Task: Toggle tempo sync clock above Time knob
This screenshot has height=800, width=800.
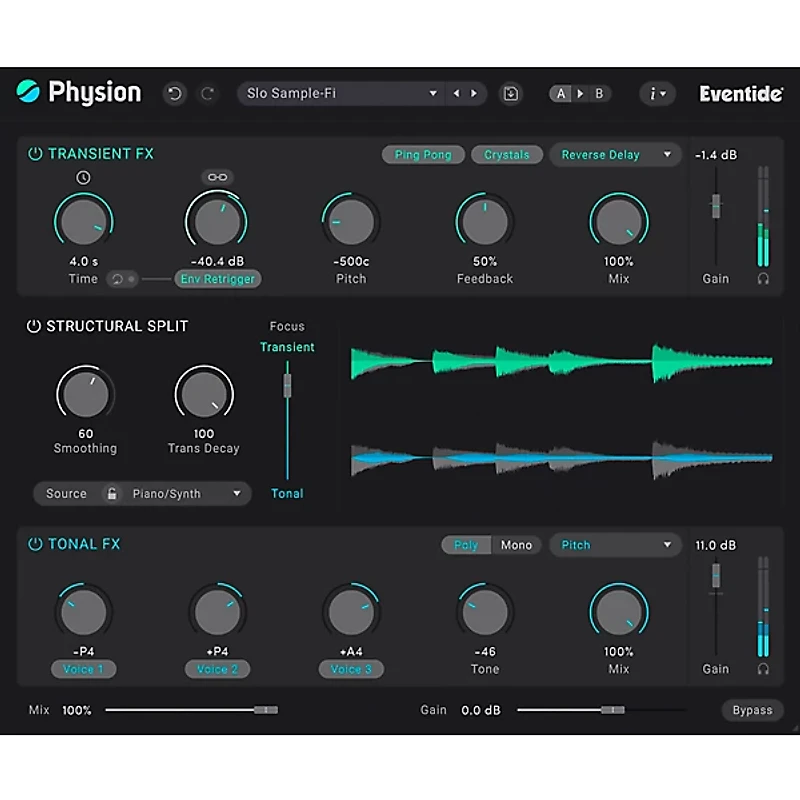Action: (x=83, y=178)
